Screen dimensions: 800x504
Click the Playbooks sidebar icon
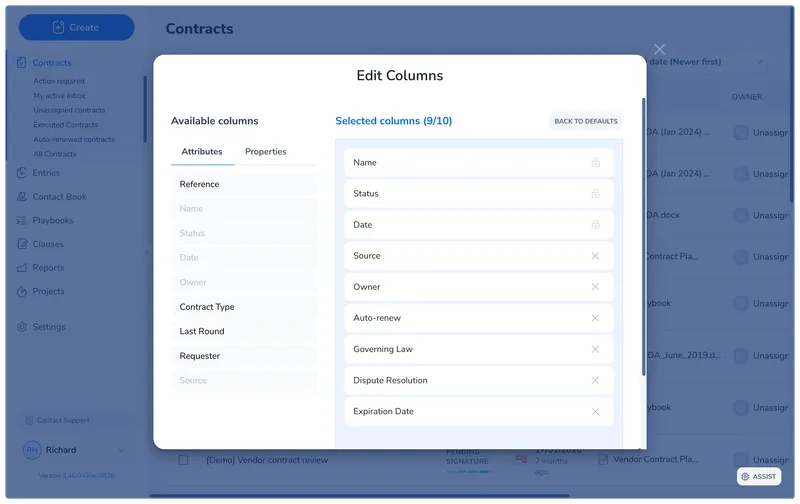click(x=21, y=220)
